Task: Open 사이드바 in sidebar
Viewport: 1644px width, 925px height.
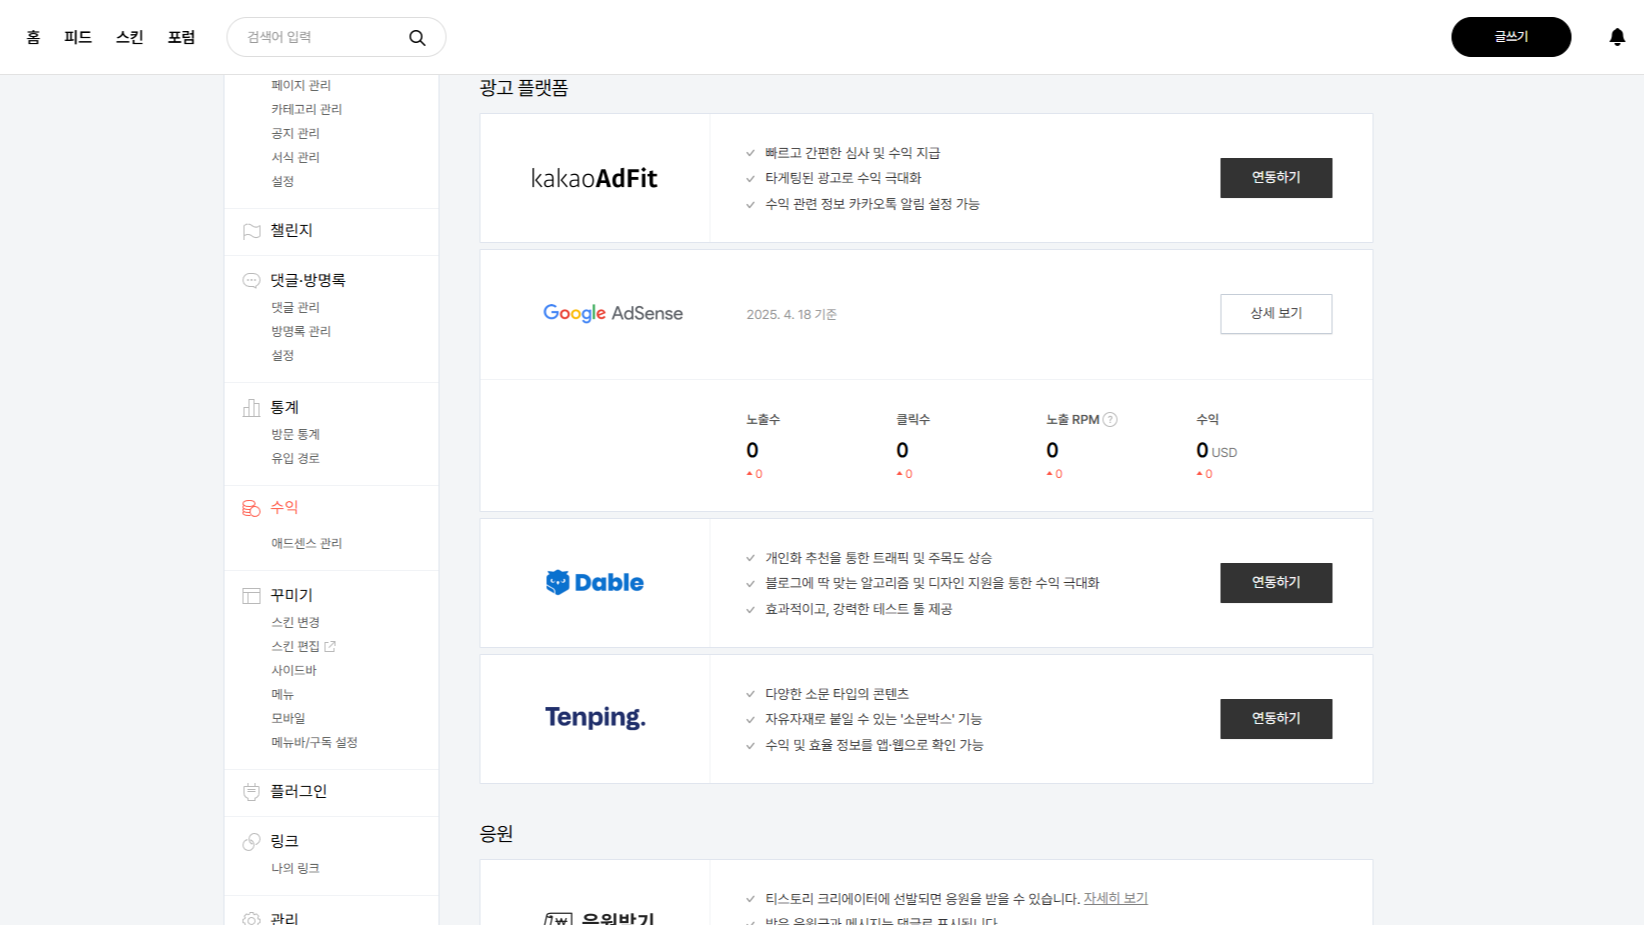Action: tap(294, 671)
